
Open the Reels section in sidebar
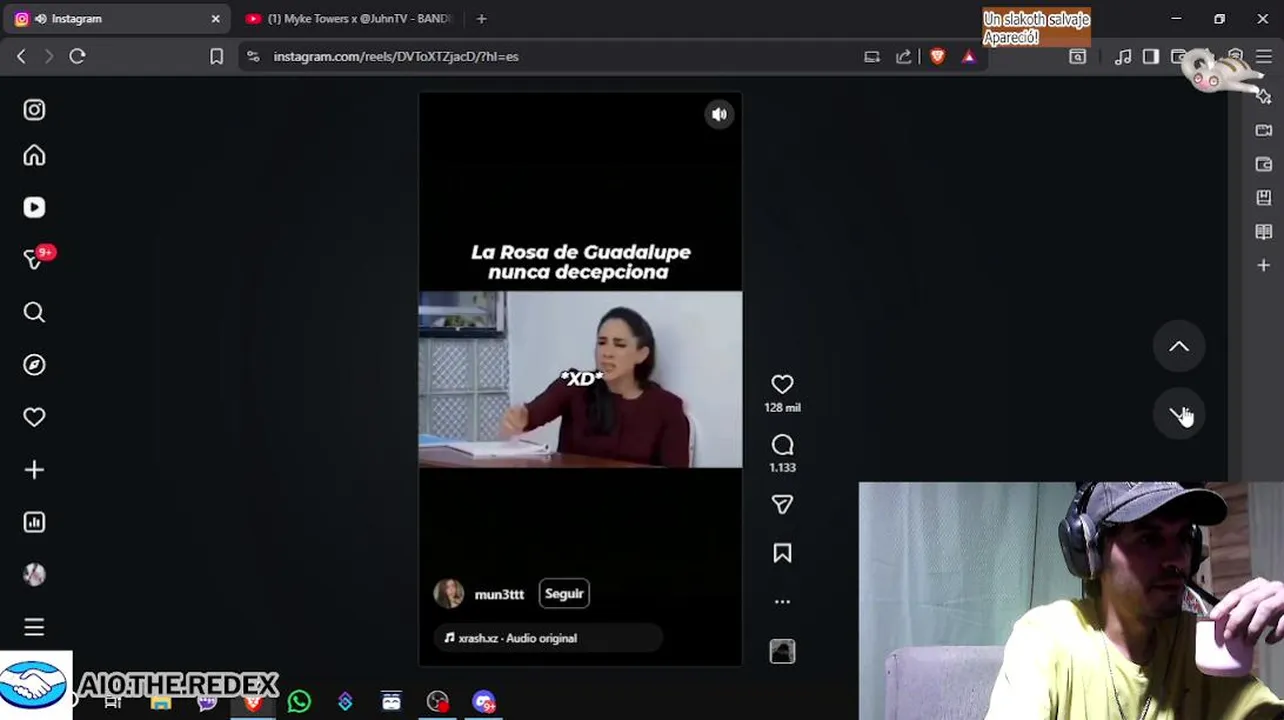point(34,207)
